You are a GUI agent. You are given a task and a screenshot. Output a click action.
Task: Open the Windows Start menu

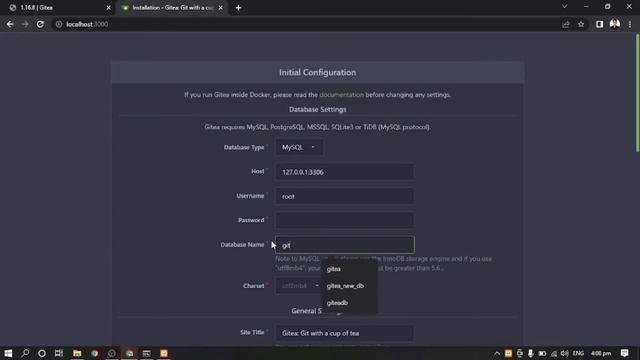8,353
